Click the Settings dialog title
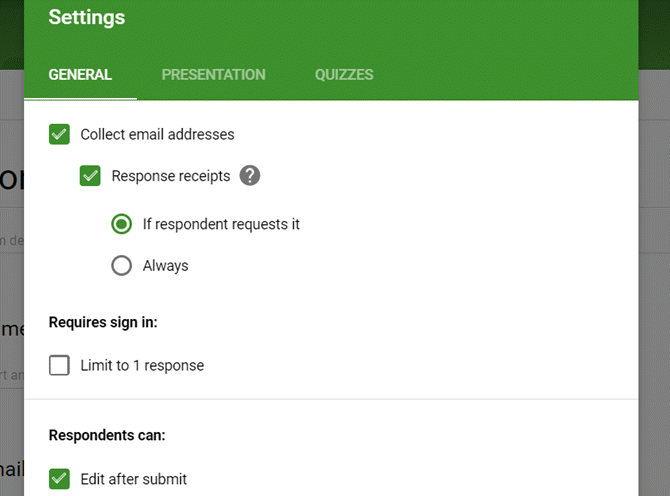Viewport: 670px width, 496px height. pos(87,18)
